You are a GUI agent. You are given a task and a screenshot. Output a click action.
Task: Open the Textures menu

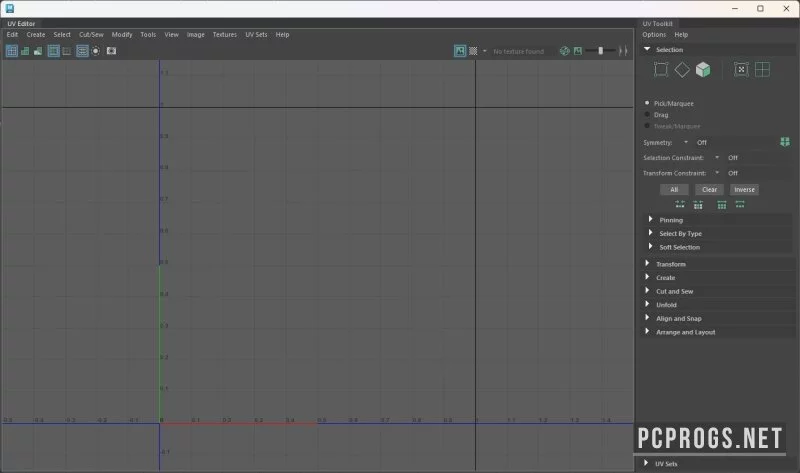224,35
